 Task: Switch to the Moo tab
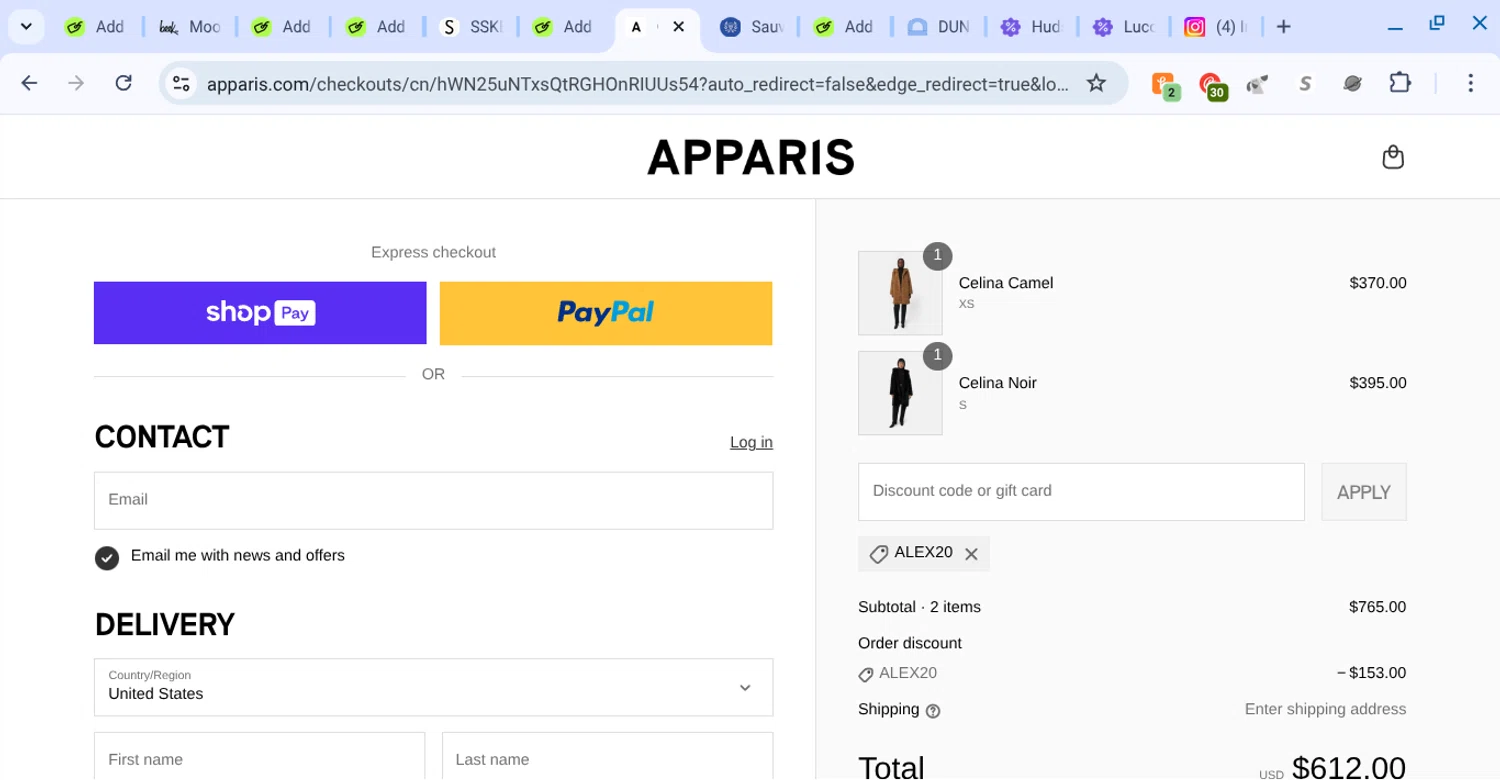191,27
